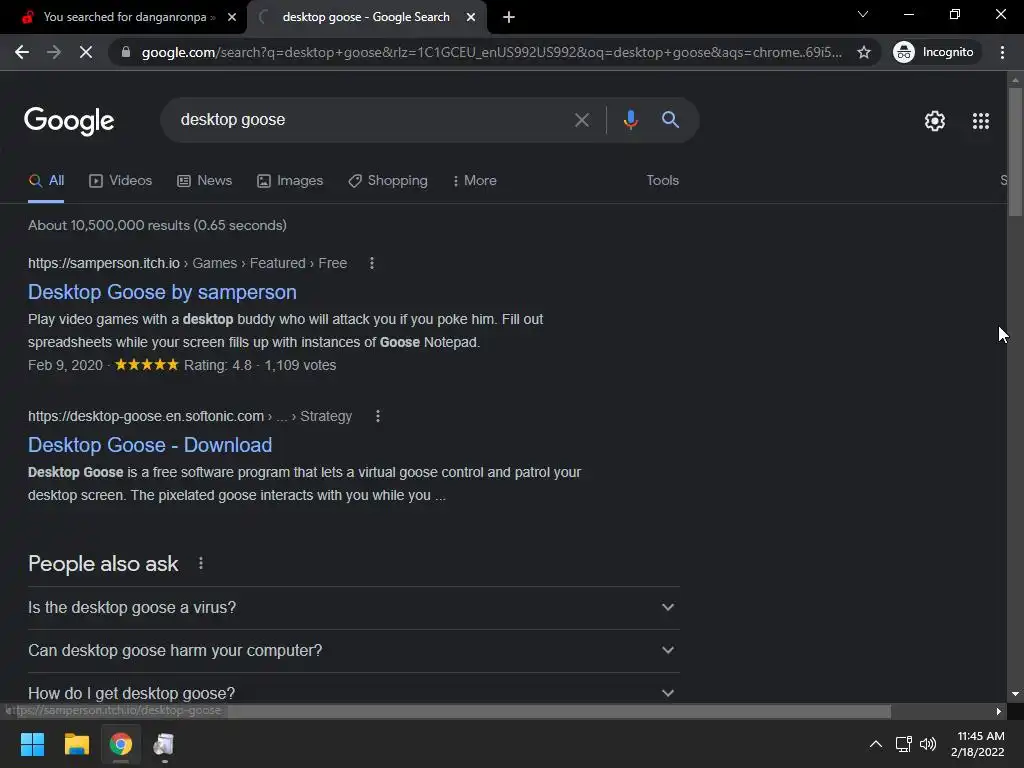Click the 'People also ask' heading
The image size is (1024, 768).
click(x=103, y=564)
